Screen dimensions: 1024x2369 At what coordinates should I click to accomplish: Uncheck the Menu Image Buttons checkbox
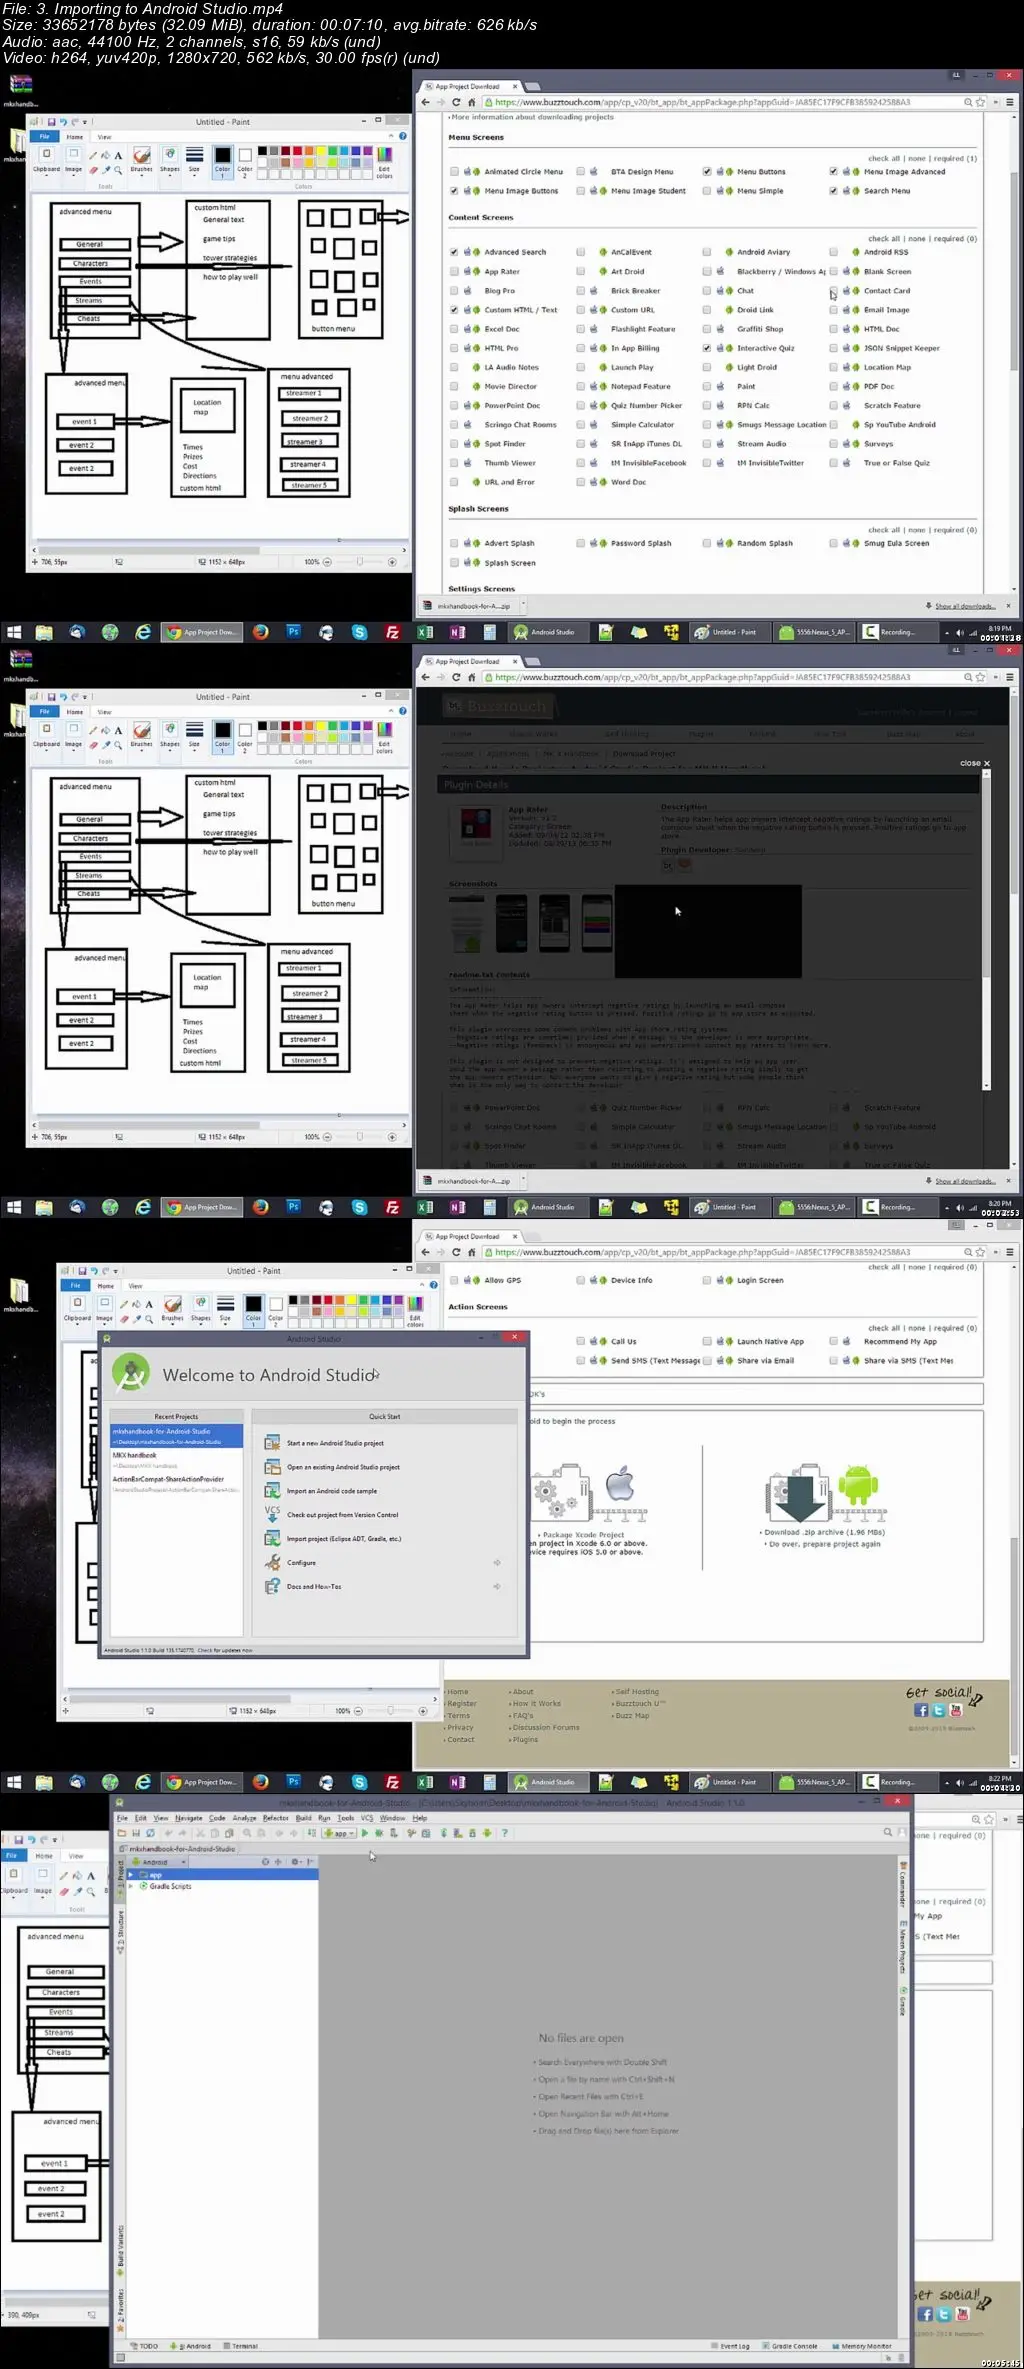[x=455, y=191]
